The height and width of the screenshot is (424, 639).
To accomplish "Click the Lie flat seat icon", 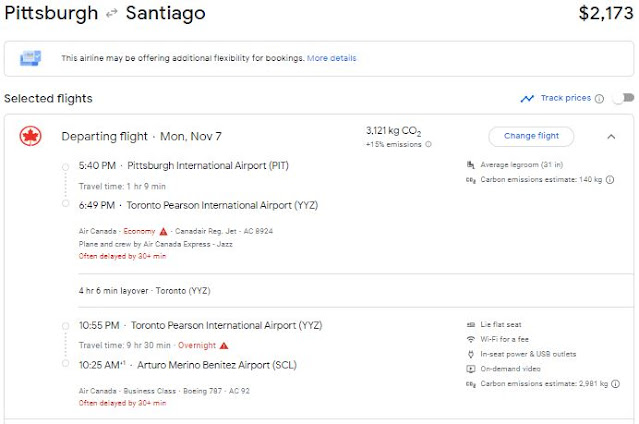I will point(471,325).
